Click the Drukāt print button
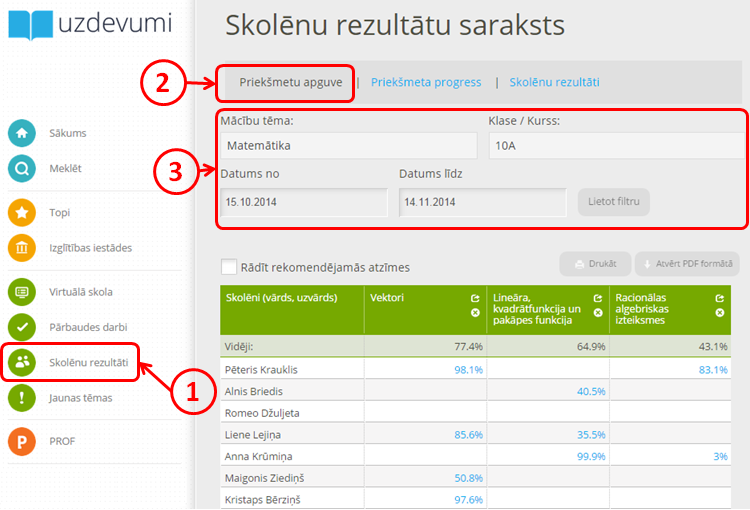750x510 pixels. coord(595,265)
